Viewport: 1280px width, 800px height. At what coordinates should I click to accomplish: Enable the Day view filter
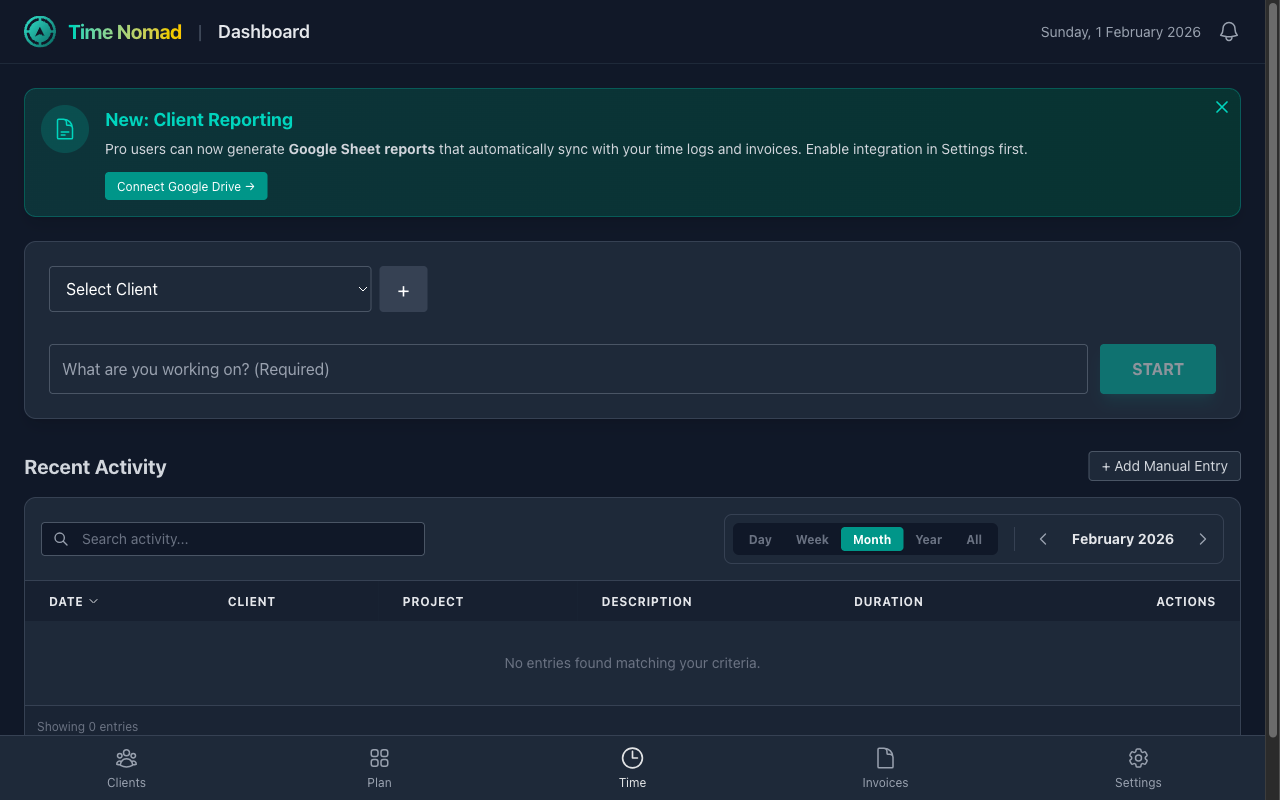click(760, 539)
